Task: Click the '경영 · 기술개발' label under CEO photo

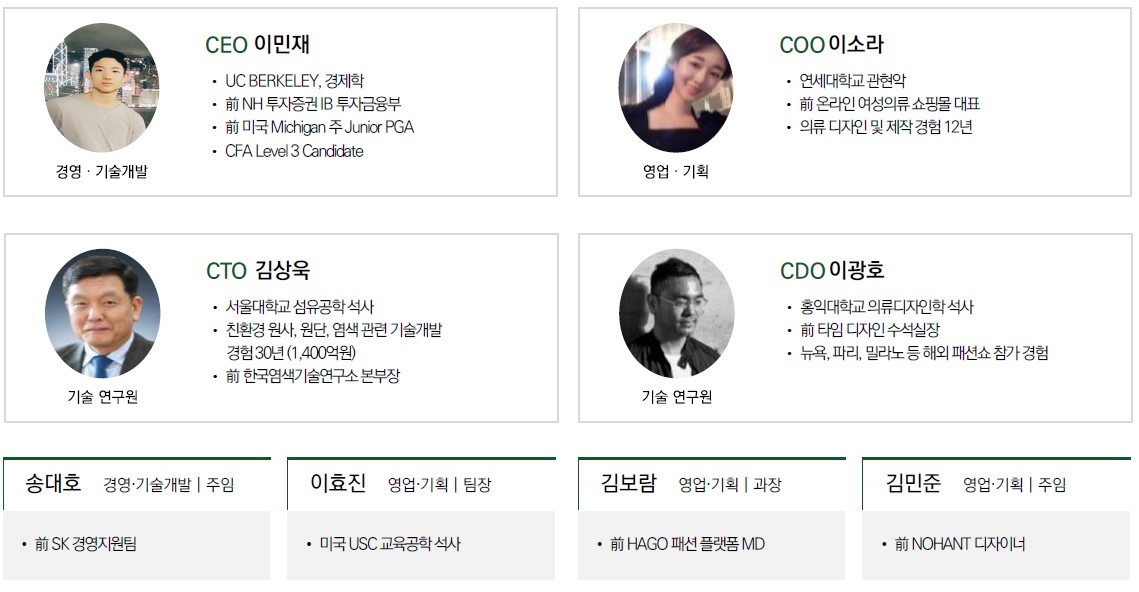Action: click(x=102, y=171)
